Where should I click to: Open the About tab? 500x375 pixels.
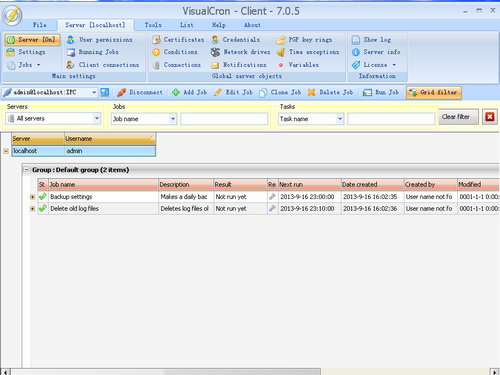coord(252,25)
